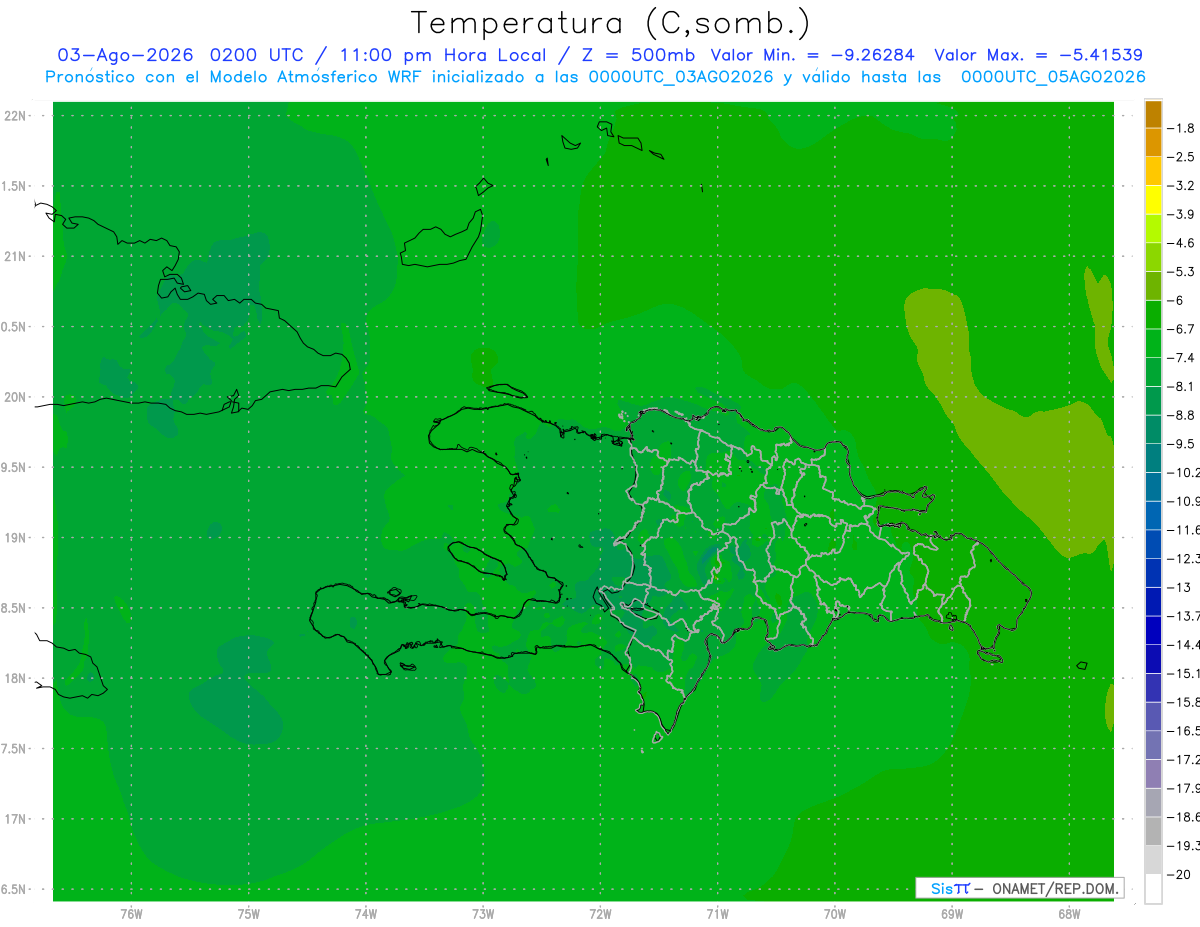This screenshot has width=1200, height=927.
Task: Click the -9.5 colorbar label
Action: click(x=1182, y=444)
